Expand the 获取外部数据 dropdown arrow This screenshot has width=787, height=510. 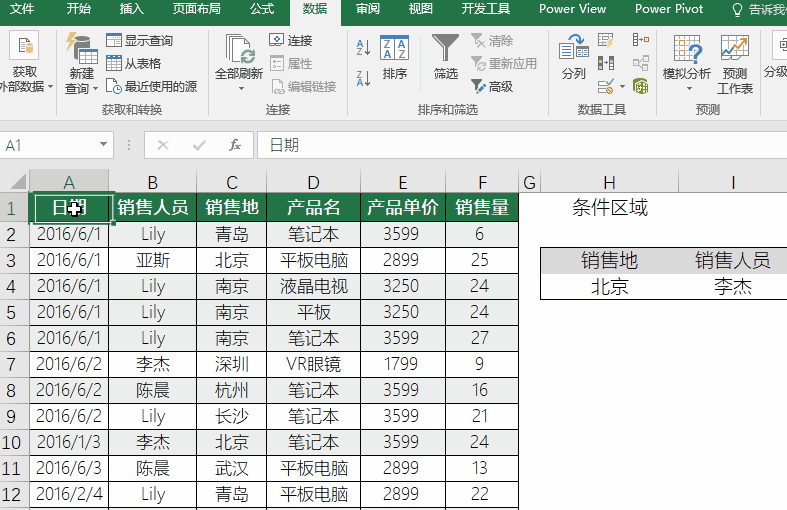point(50,87)
